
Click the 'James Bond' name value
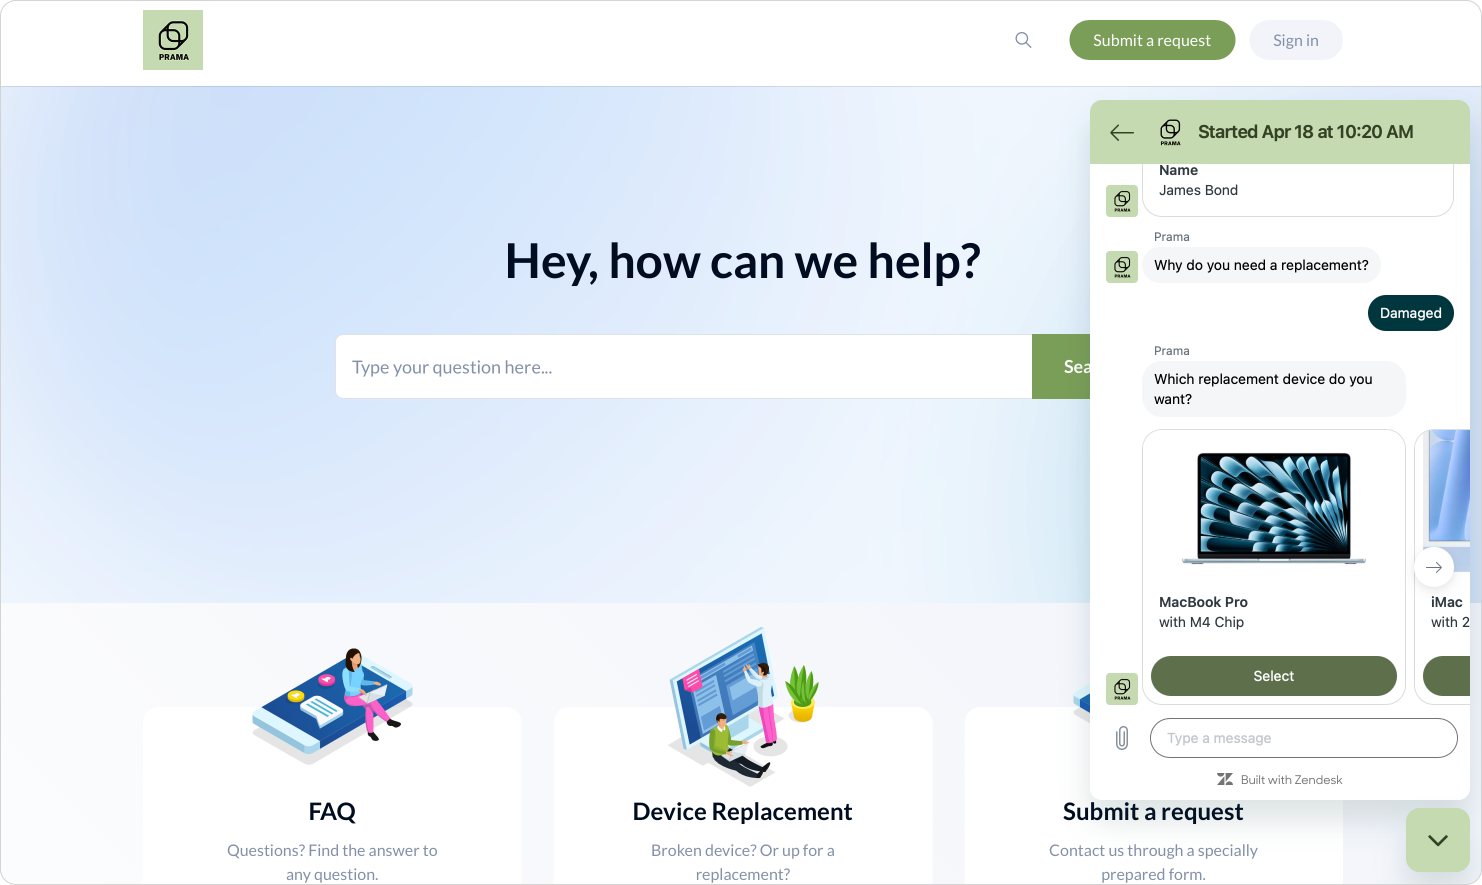pos(1198,190)
